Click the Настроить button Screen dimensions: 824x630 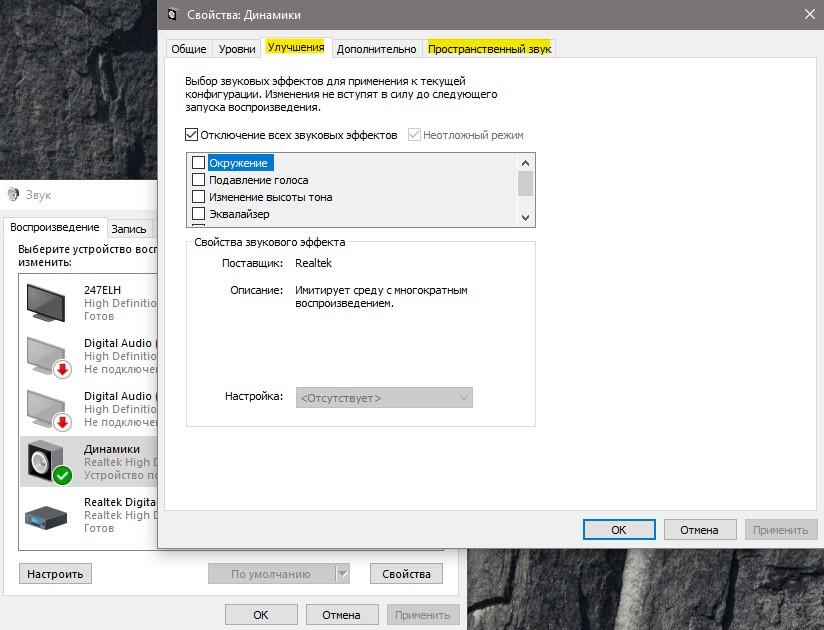(x=55, y=574)
